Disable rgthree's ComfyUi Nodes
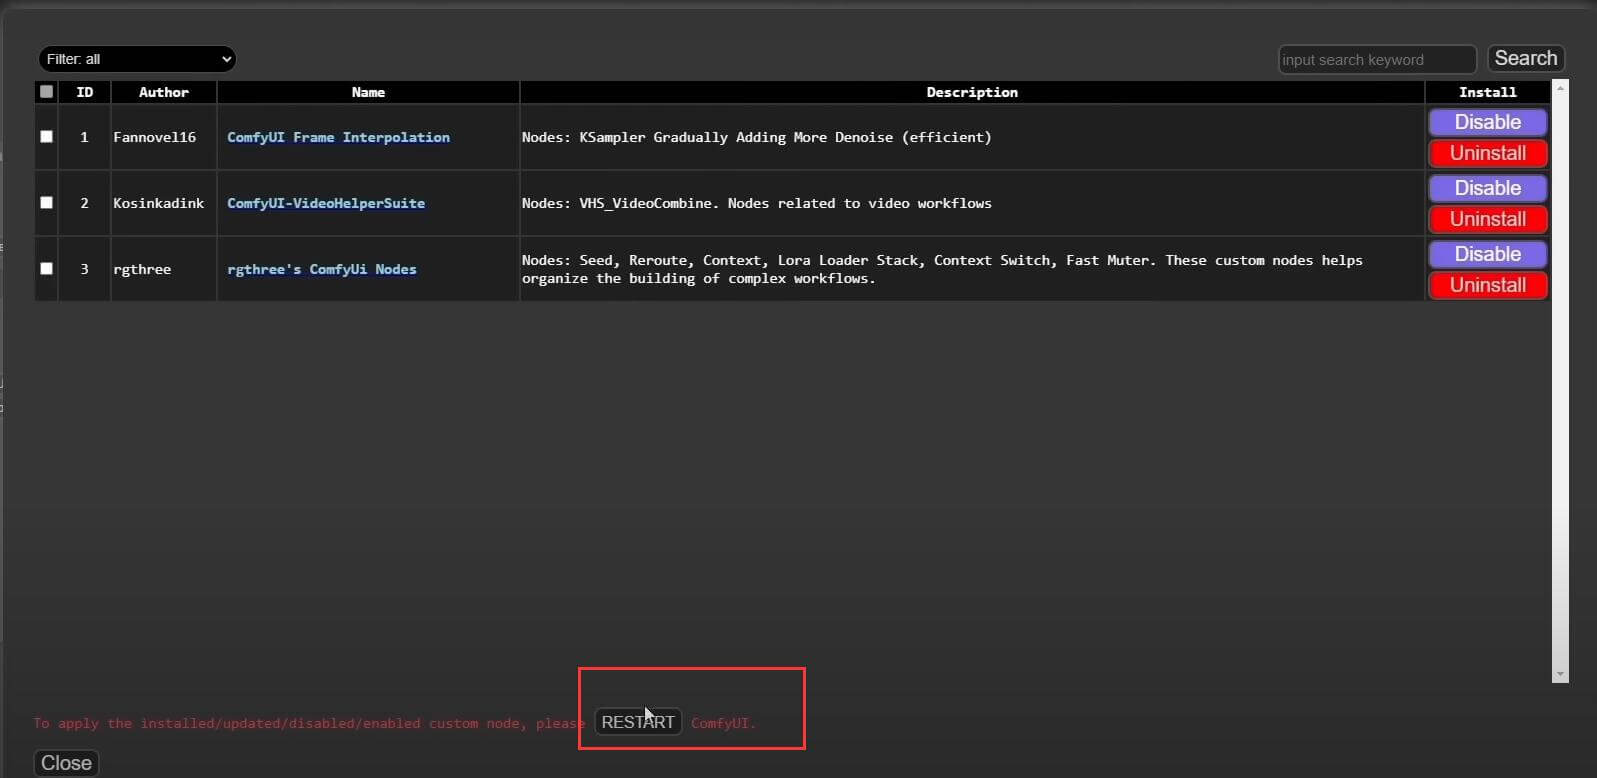This screenshot has height=778, width=1597. [1488, 254]
